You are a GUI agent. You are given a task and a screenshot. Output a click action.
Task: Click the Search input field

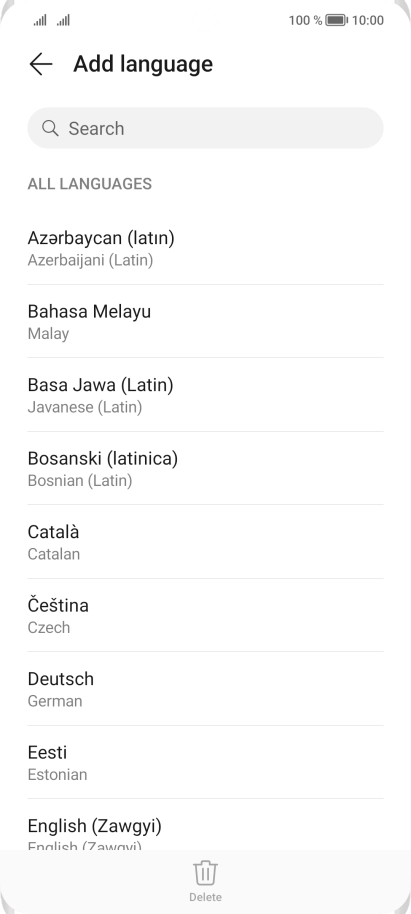205,128
